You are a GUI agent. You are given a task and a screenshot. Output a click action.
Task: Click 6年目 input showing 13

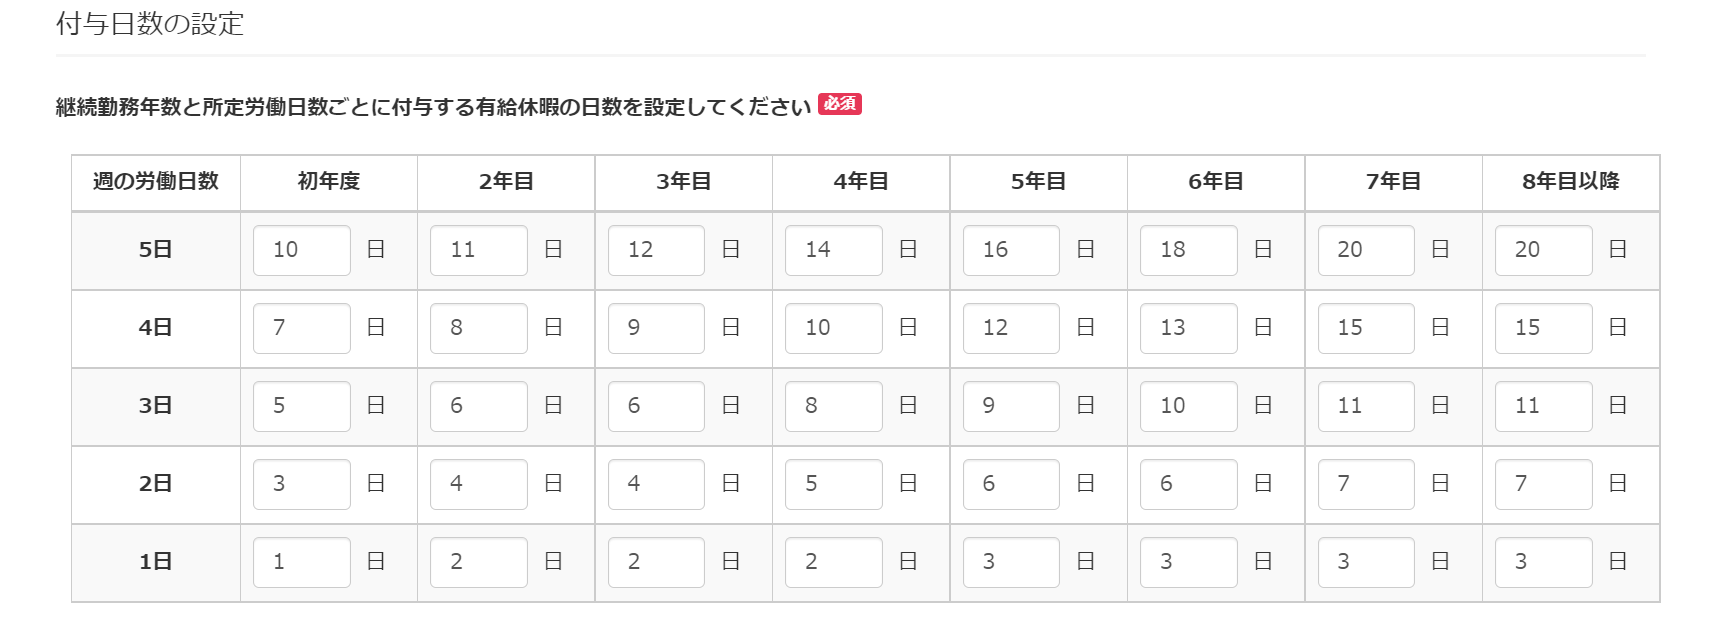pyautogui.click(x=1189, y=328)
